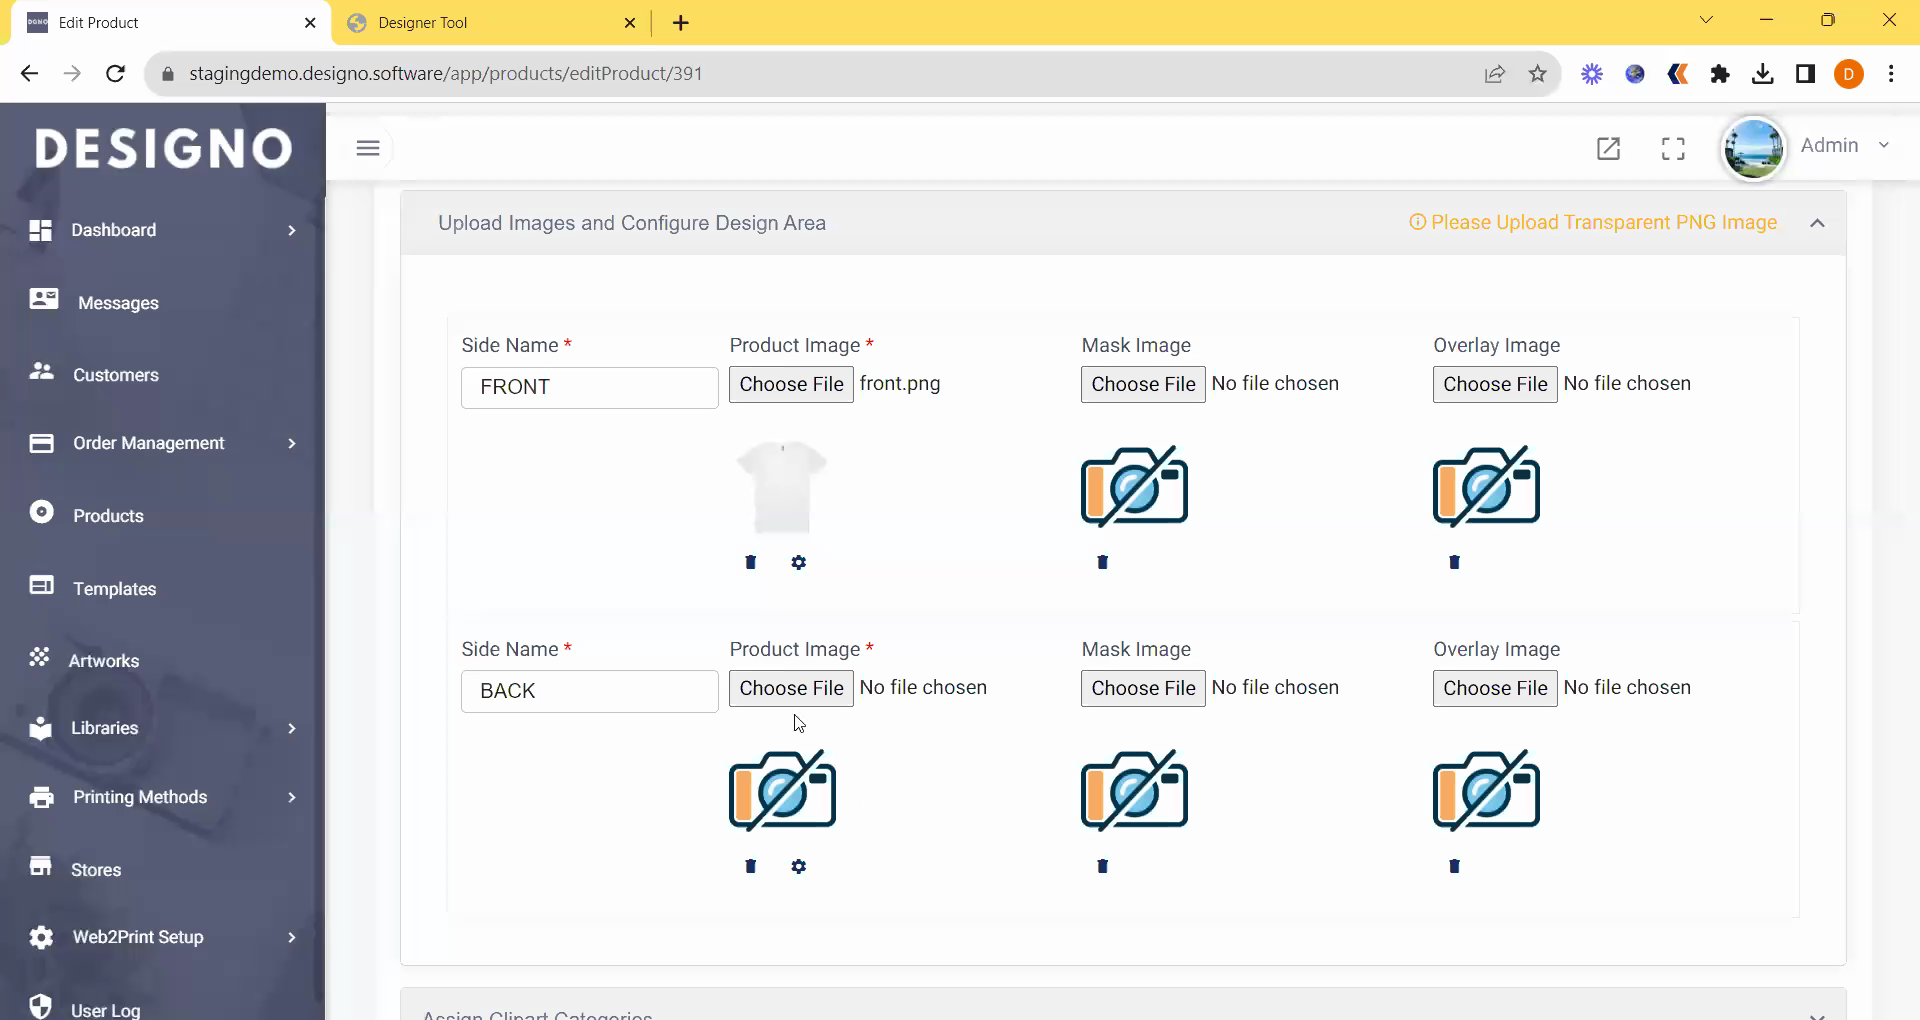Viewport: 1920px width, 1020px height.
Task: Bookmark this page with star icon
Action: pos(1538,74)
